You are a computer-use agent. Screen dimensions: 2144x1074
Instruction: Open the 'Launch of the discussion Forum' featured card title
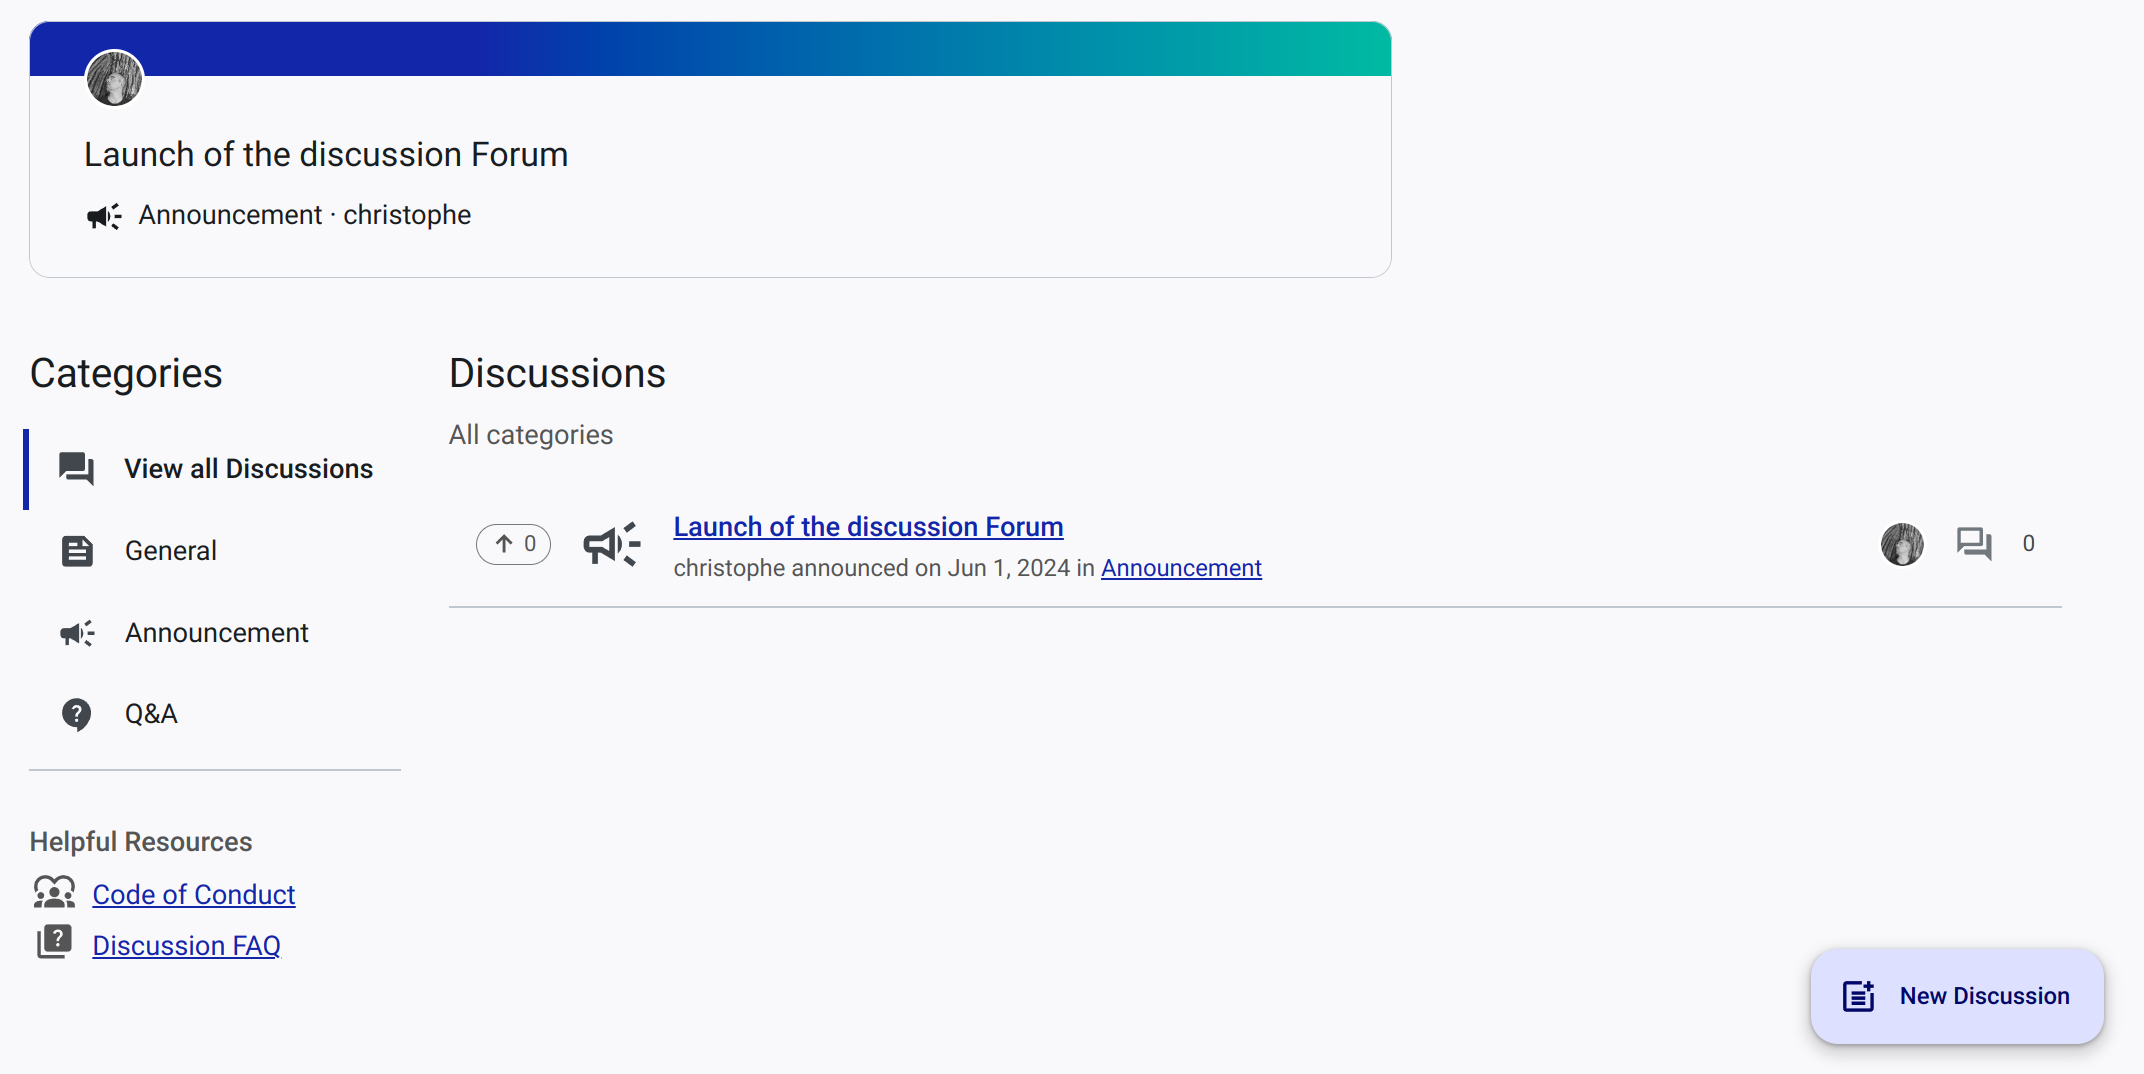(x=326, y=154)
